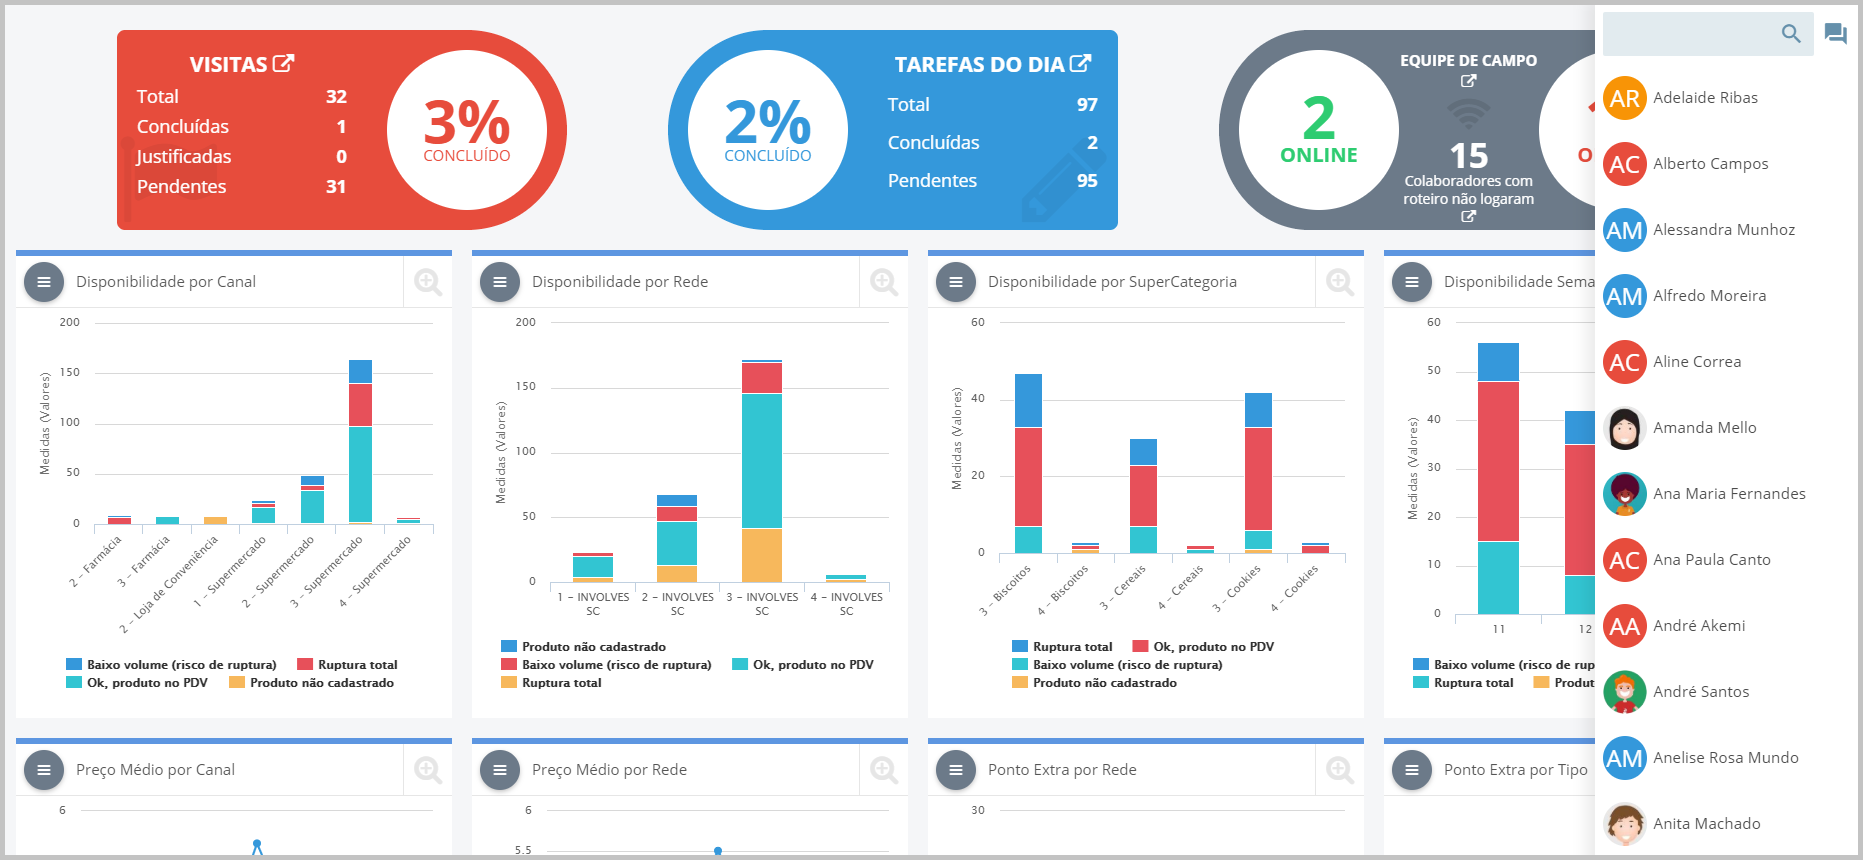Open the chat with Amanda Mello
This screenshot has height=860, width=1863.
[x=1704, y=428]
